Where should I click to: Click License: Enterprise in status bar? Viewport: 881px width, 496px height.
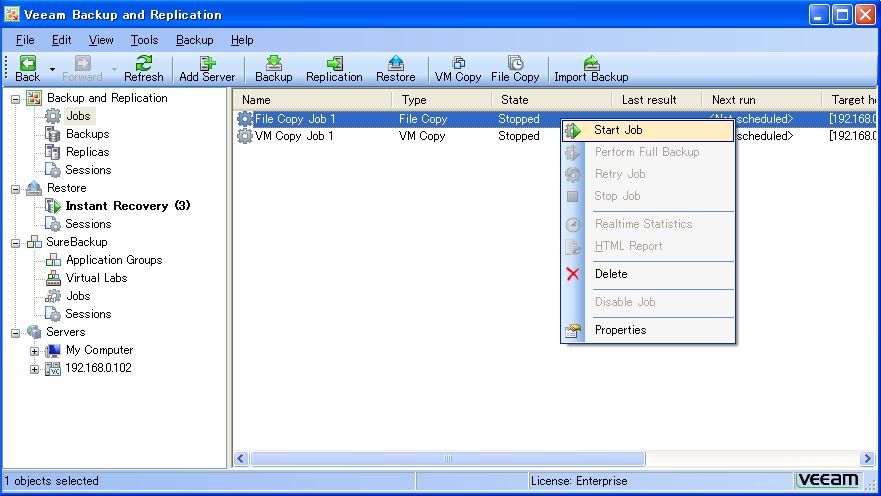point(579,481)
